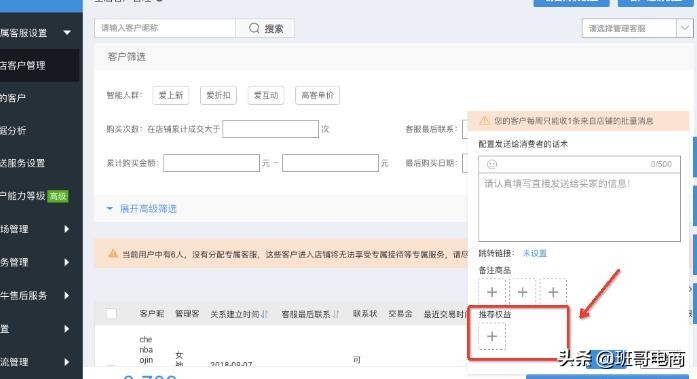Open 请选择管理客服 dropdown
This screenshot has height=379, width=697.
click(637, 28)
